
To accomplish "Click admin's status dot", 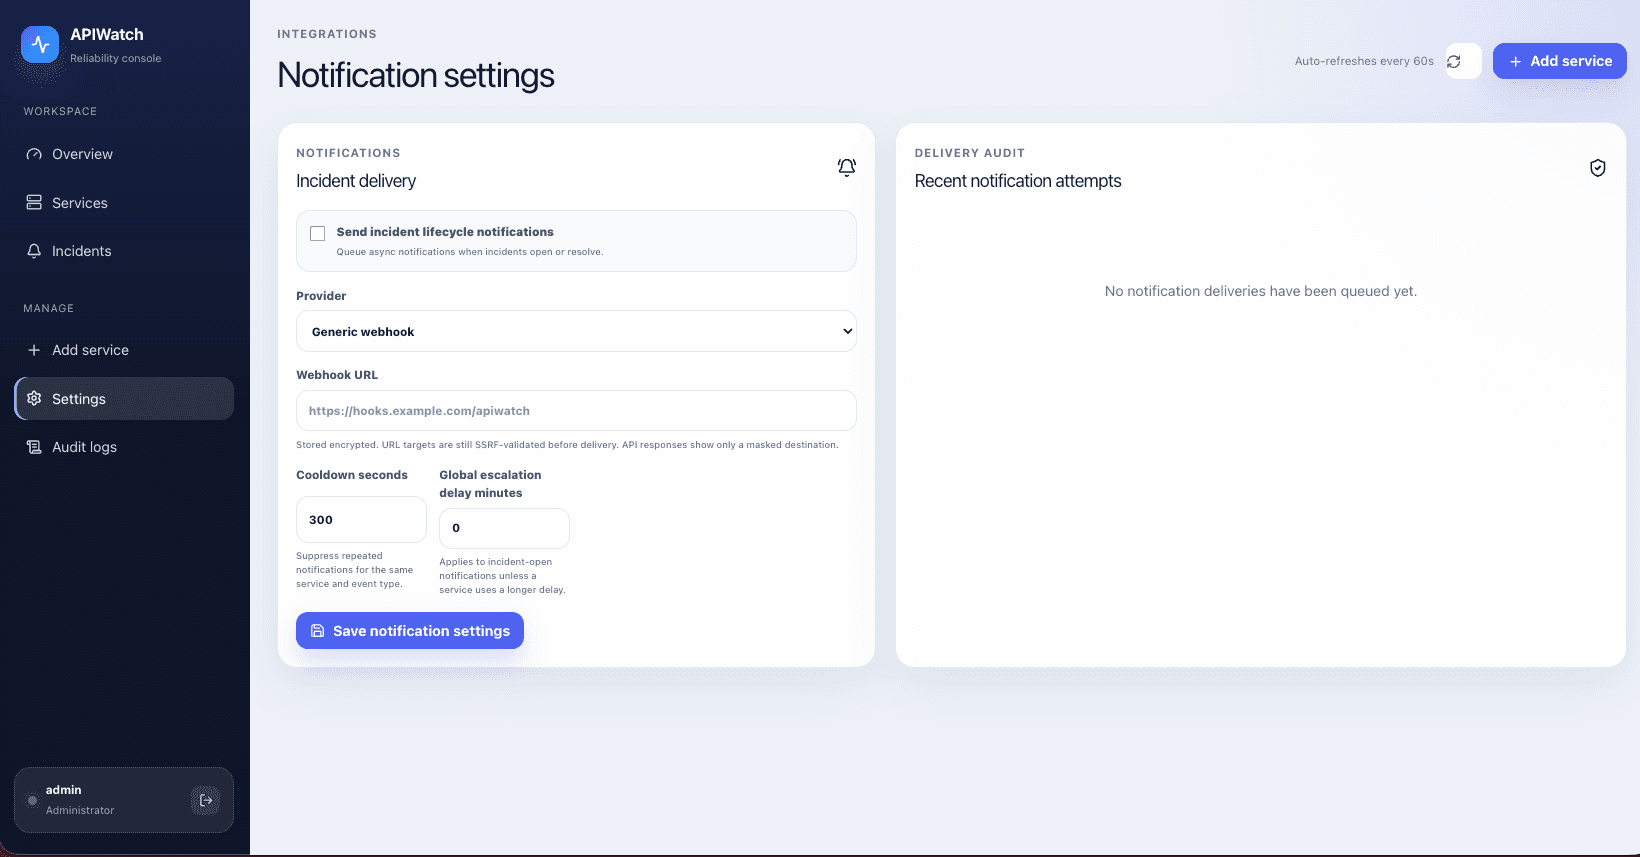I will [33, 800].
